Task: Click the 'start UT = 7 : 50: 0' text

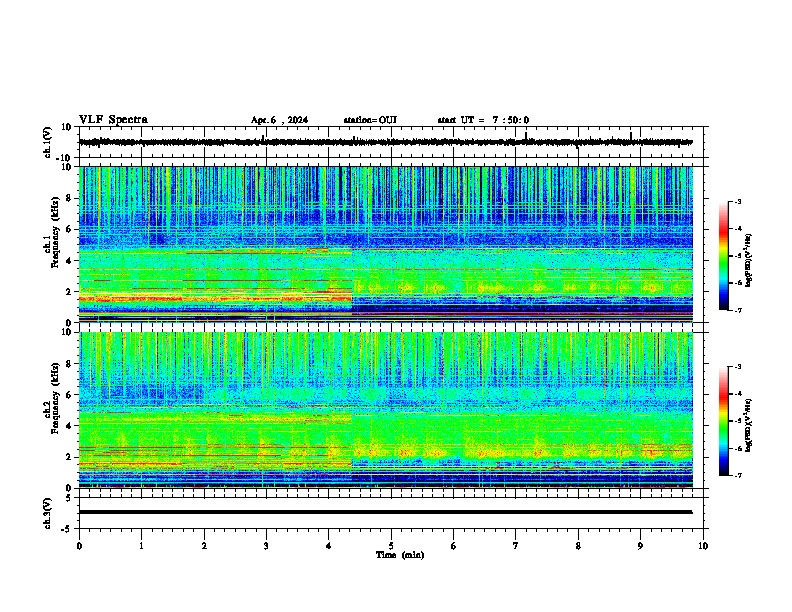Action: [483, 120]
